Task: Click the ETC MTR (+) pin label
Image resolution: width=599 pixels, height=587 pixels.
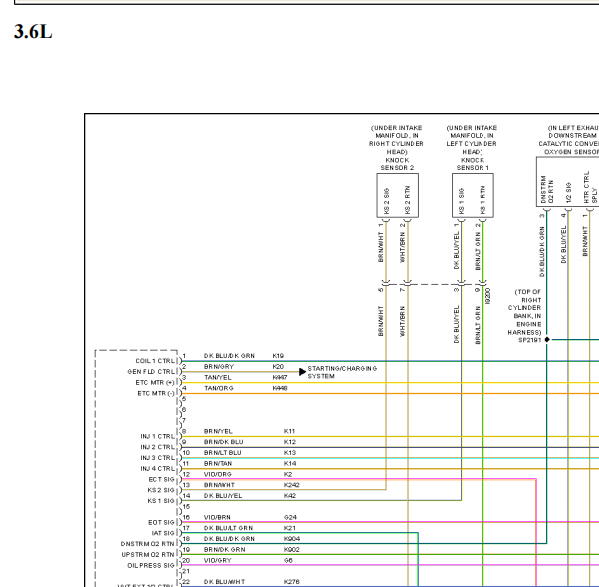Action: (x=155, y=382)
